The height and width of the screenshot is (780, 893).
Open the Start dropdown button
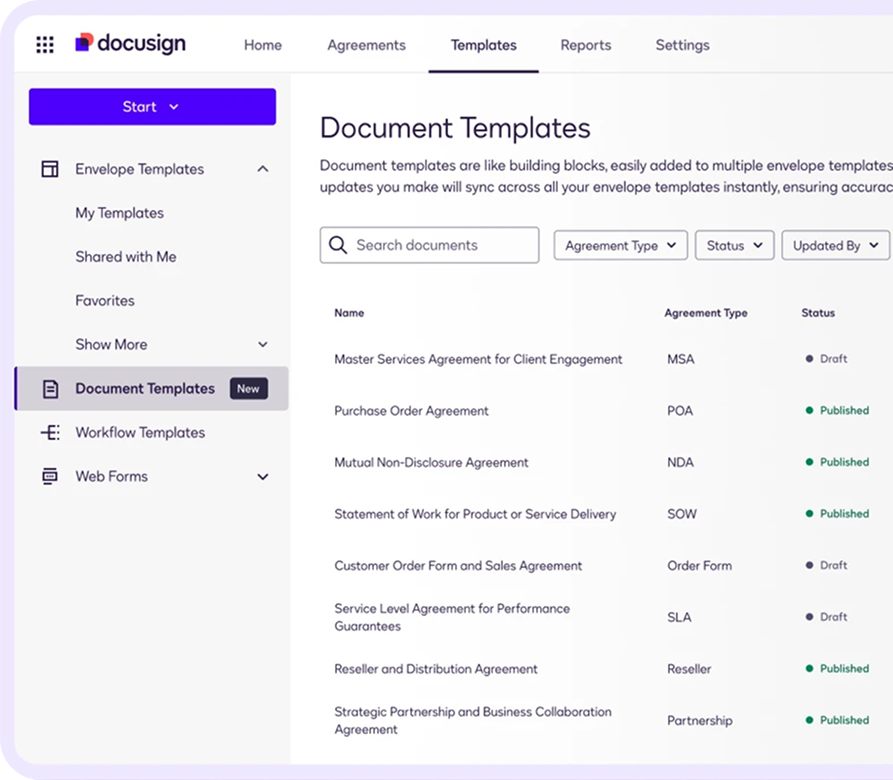tap(152, 107)
